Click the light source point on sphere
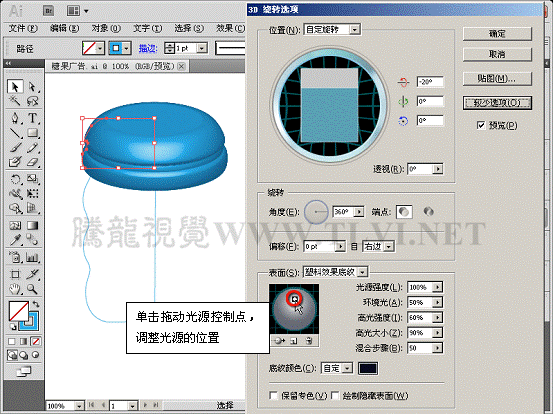The image size is (553, 414). click(294, 299)
